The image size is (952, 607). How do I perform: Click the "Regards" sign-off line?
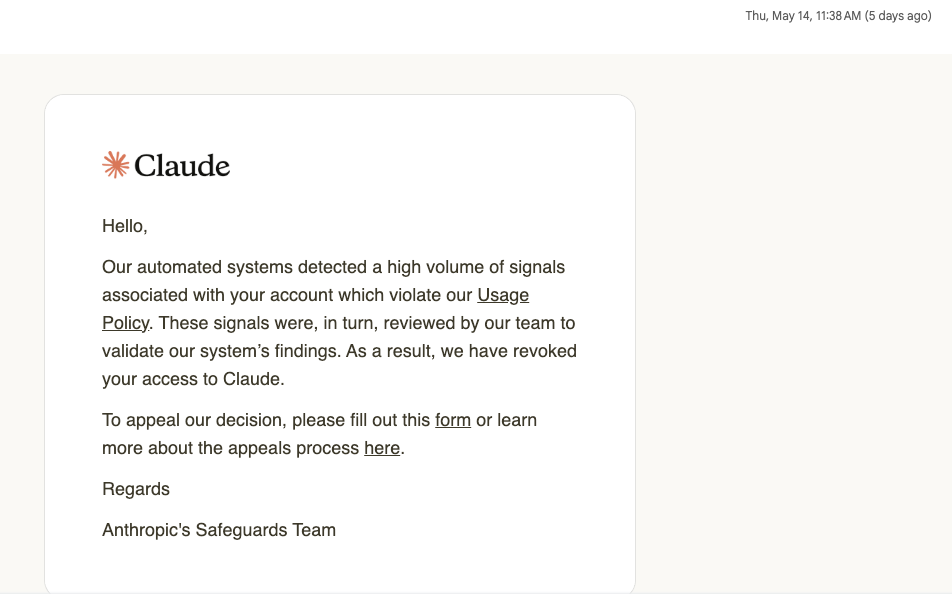tap(136, 489)
